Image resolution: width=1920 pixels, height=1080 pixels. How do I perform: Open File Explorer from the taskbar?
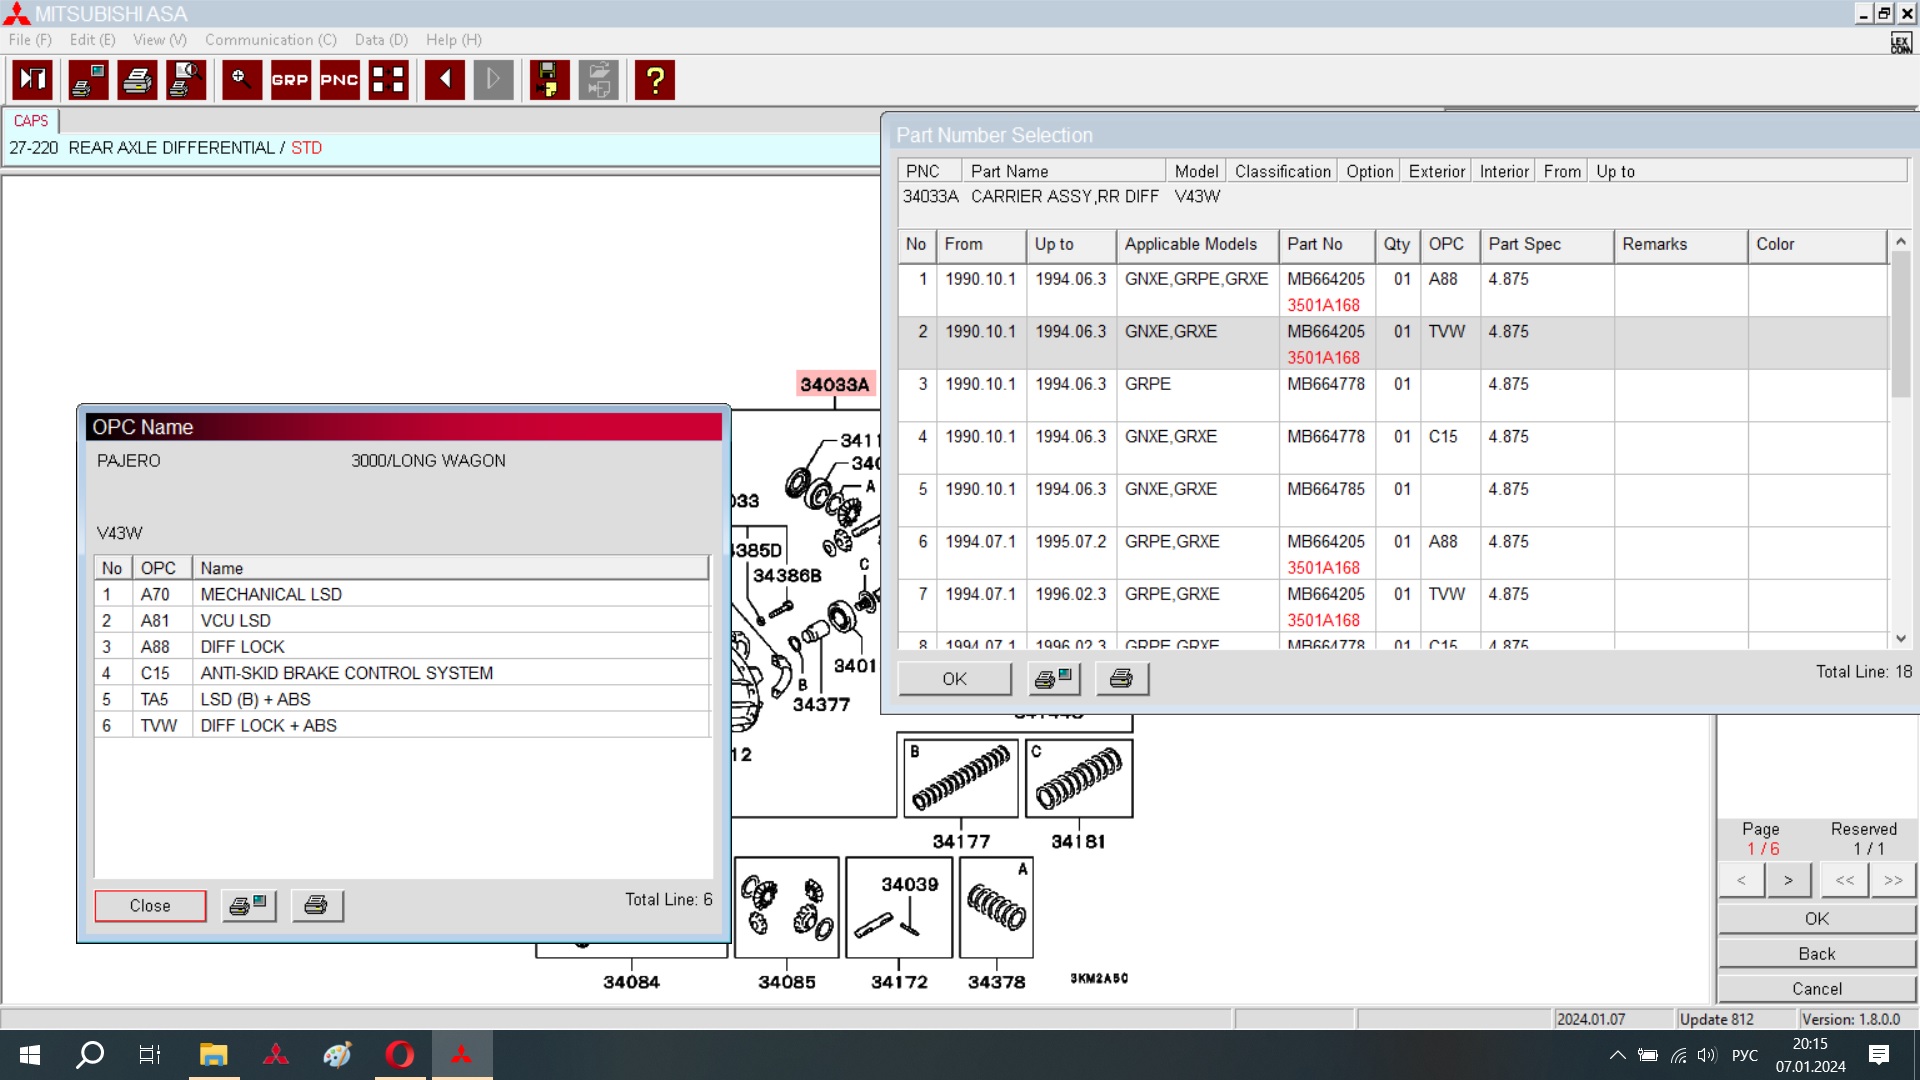[213, 1054]
